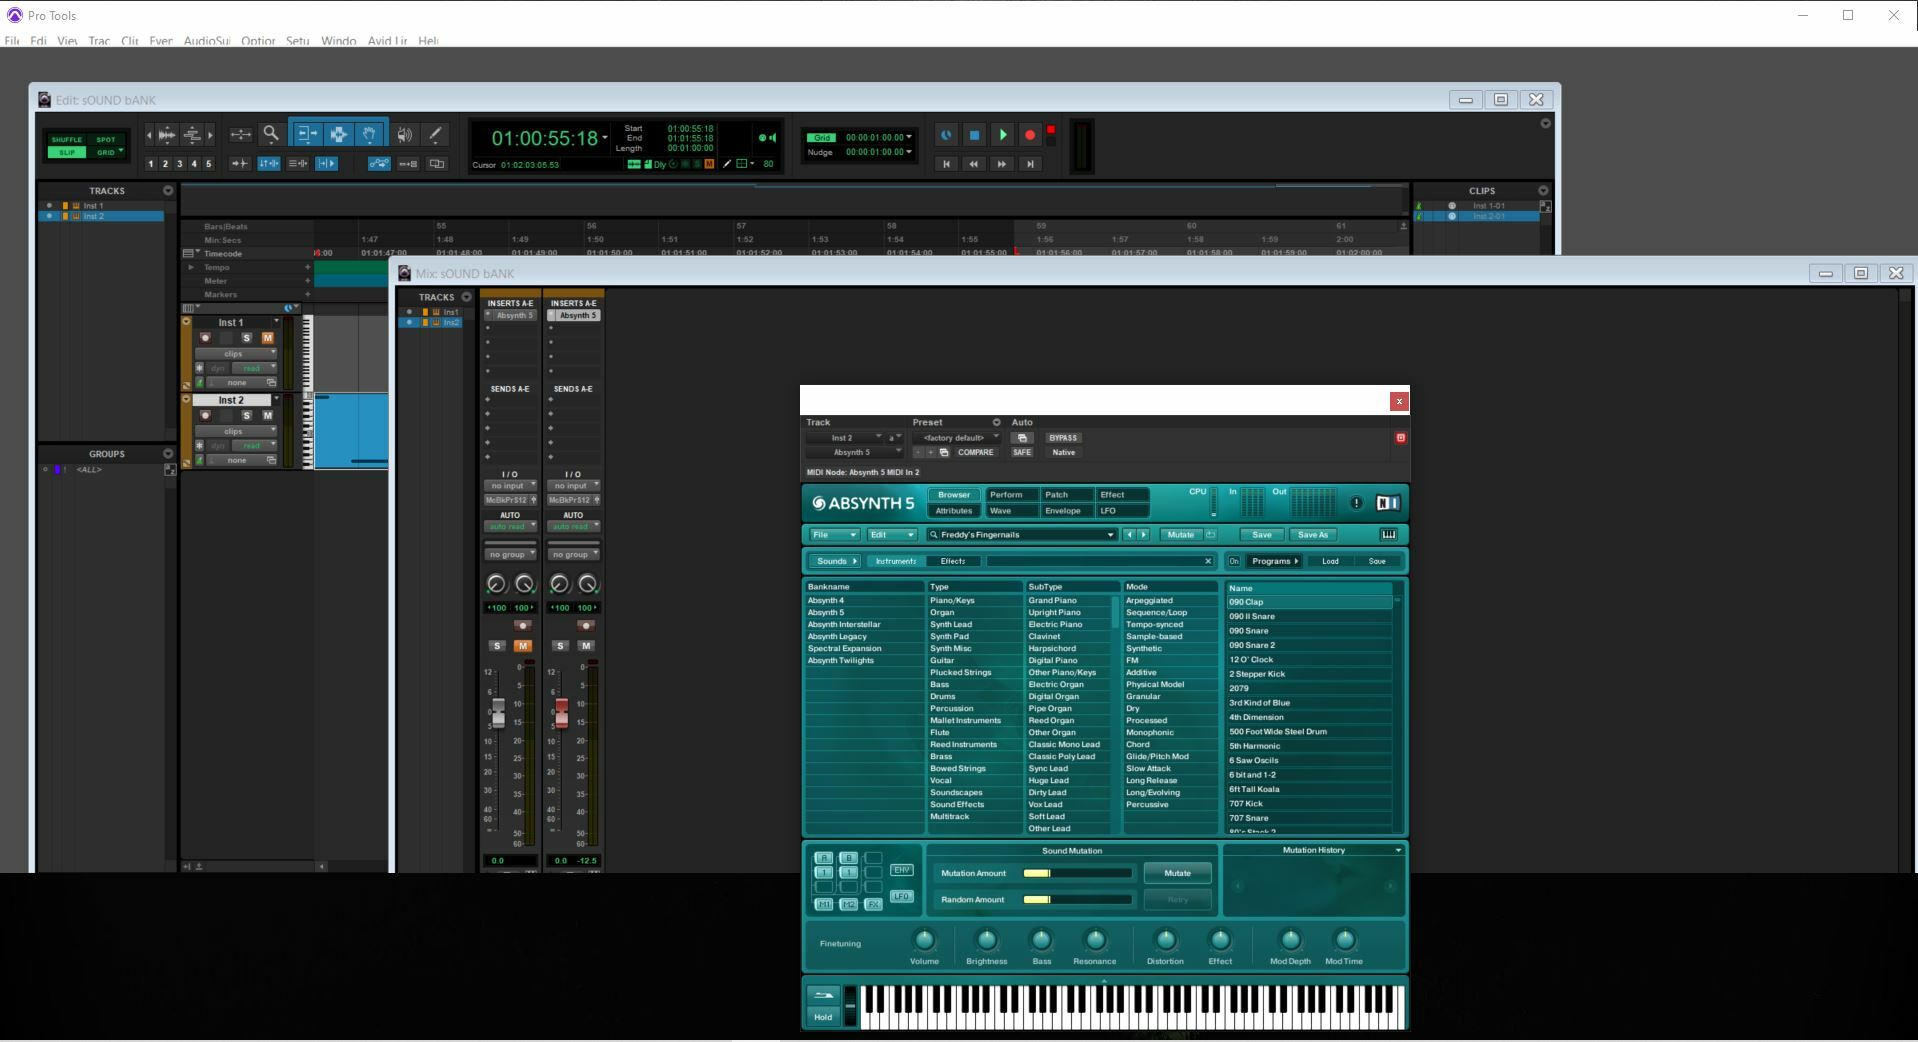
Task: Click the red target button in plug-in header
Action: point(1400,438)
